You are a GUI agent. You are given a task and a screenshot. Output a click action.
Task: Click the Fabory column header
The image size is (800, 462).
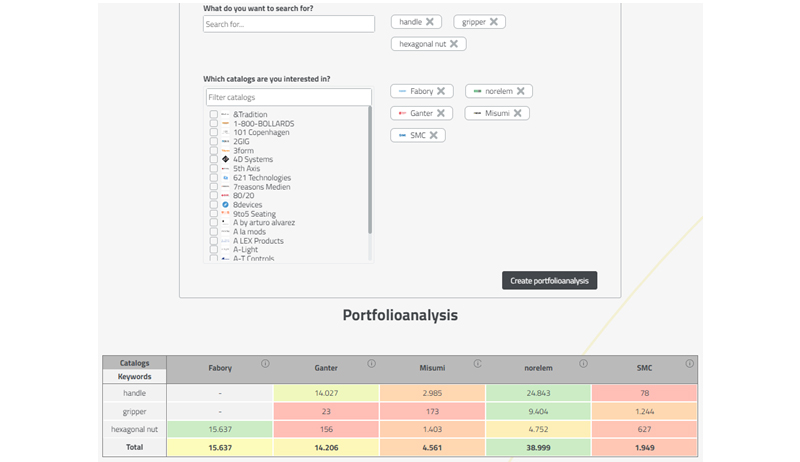220,368
